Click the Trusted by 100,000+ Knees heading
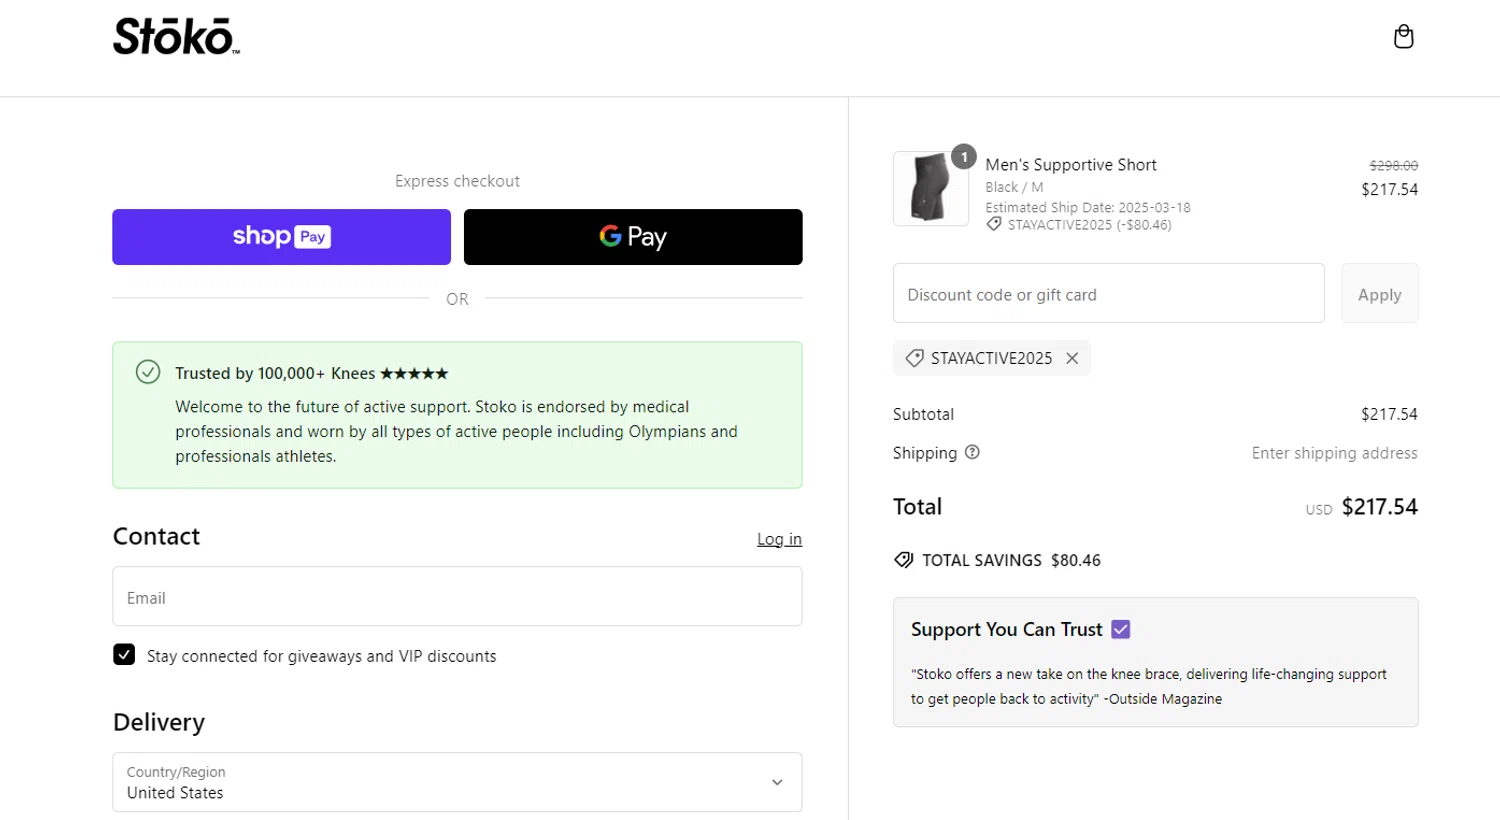Viewport: 1500px width, 820px height. click(x=311, y=373)
